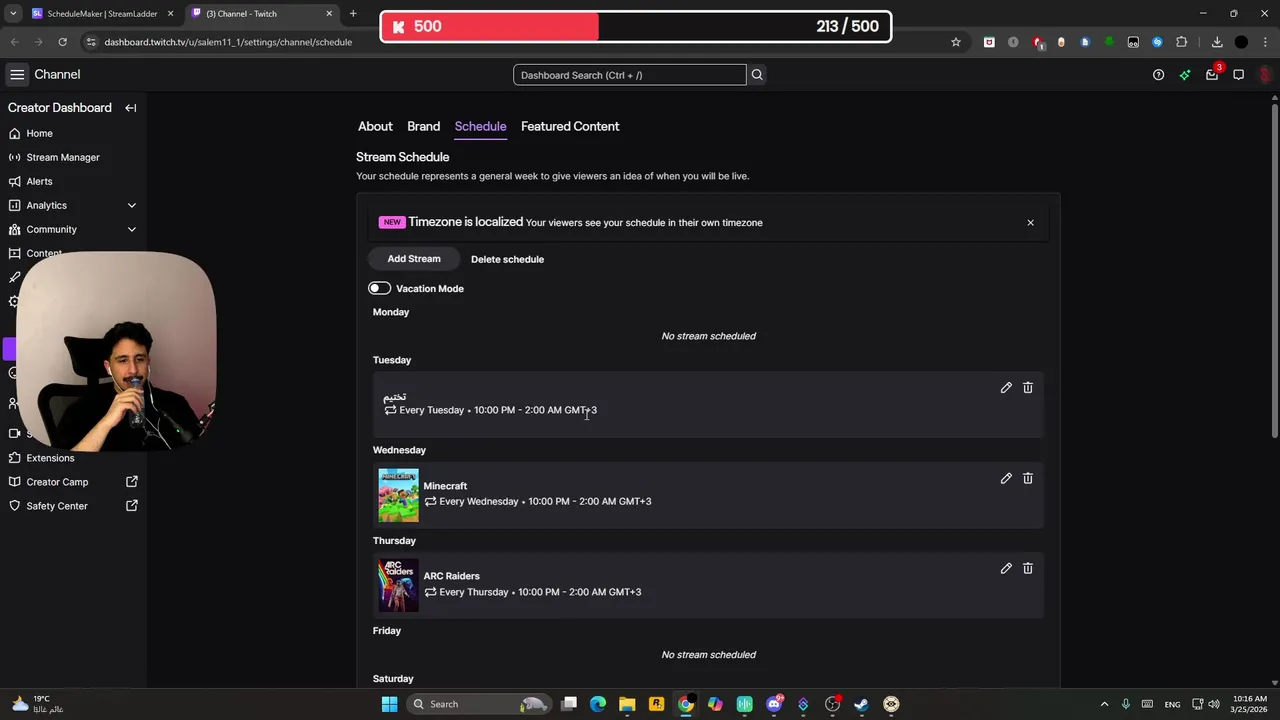Viewport: 1280px width, 720px height.
Task: Click the Shazam extension icon
Action: 1157,42
